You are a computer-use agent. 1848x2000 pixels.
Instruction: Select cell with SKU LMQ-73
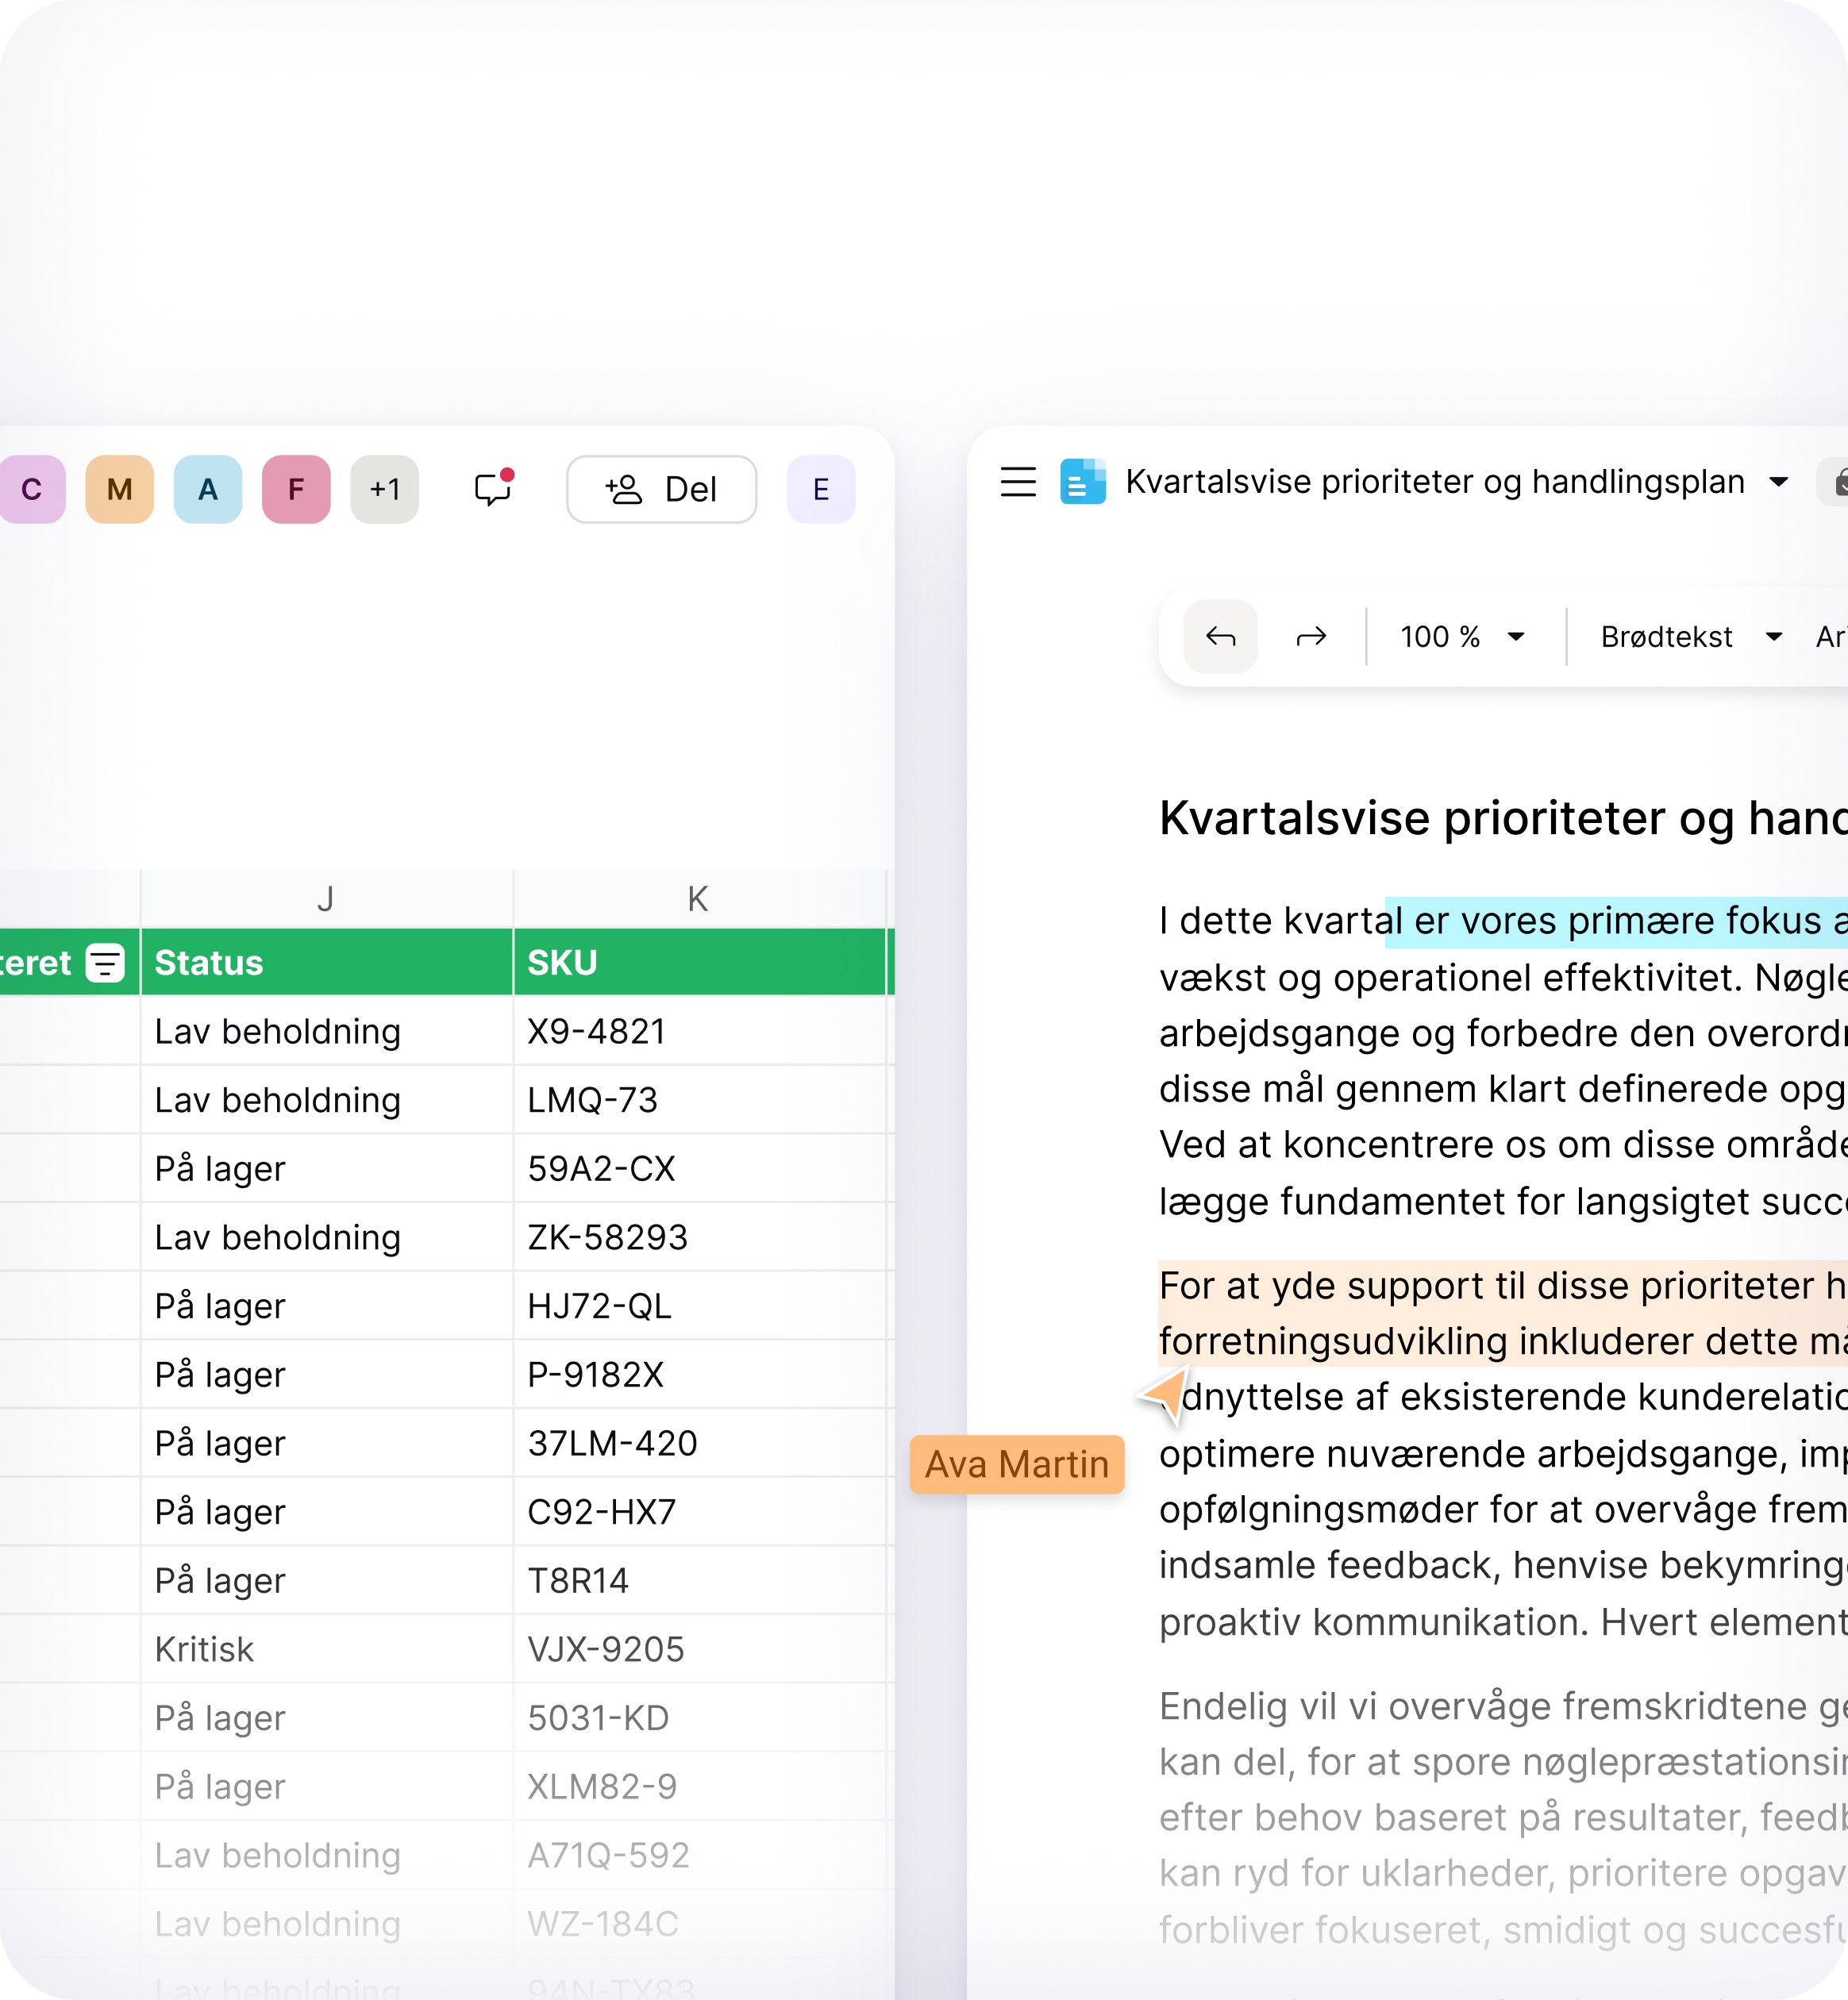[699, 1100]
